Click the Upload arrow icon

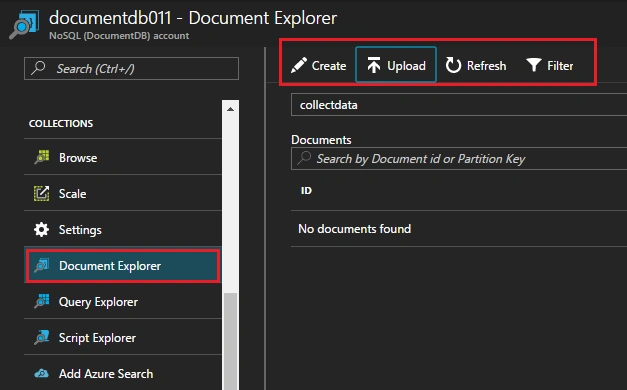374,65
